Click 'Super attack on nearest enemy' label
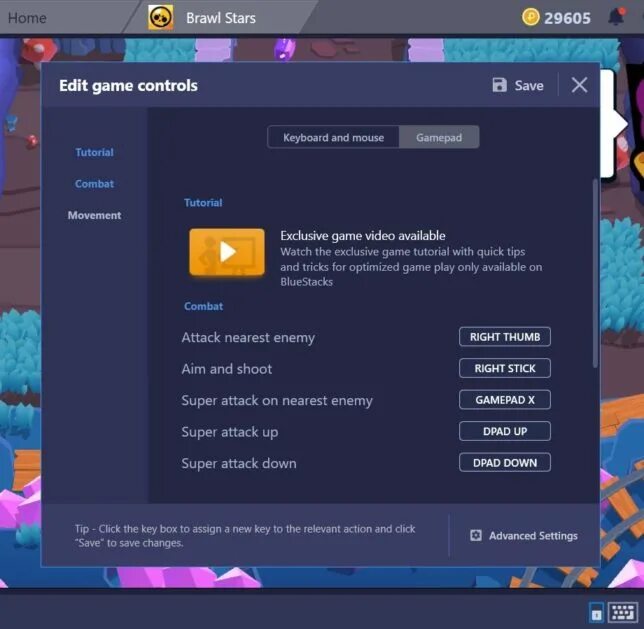 coord(277,401)
